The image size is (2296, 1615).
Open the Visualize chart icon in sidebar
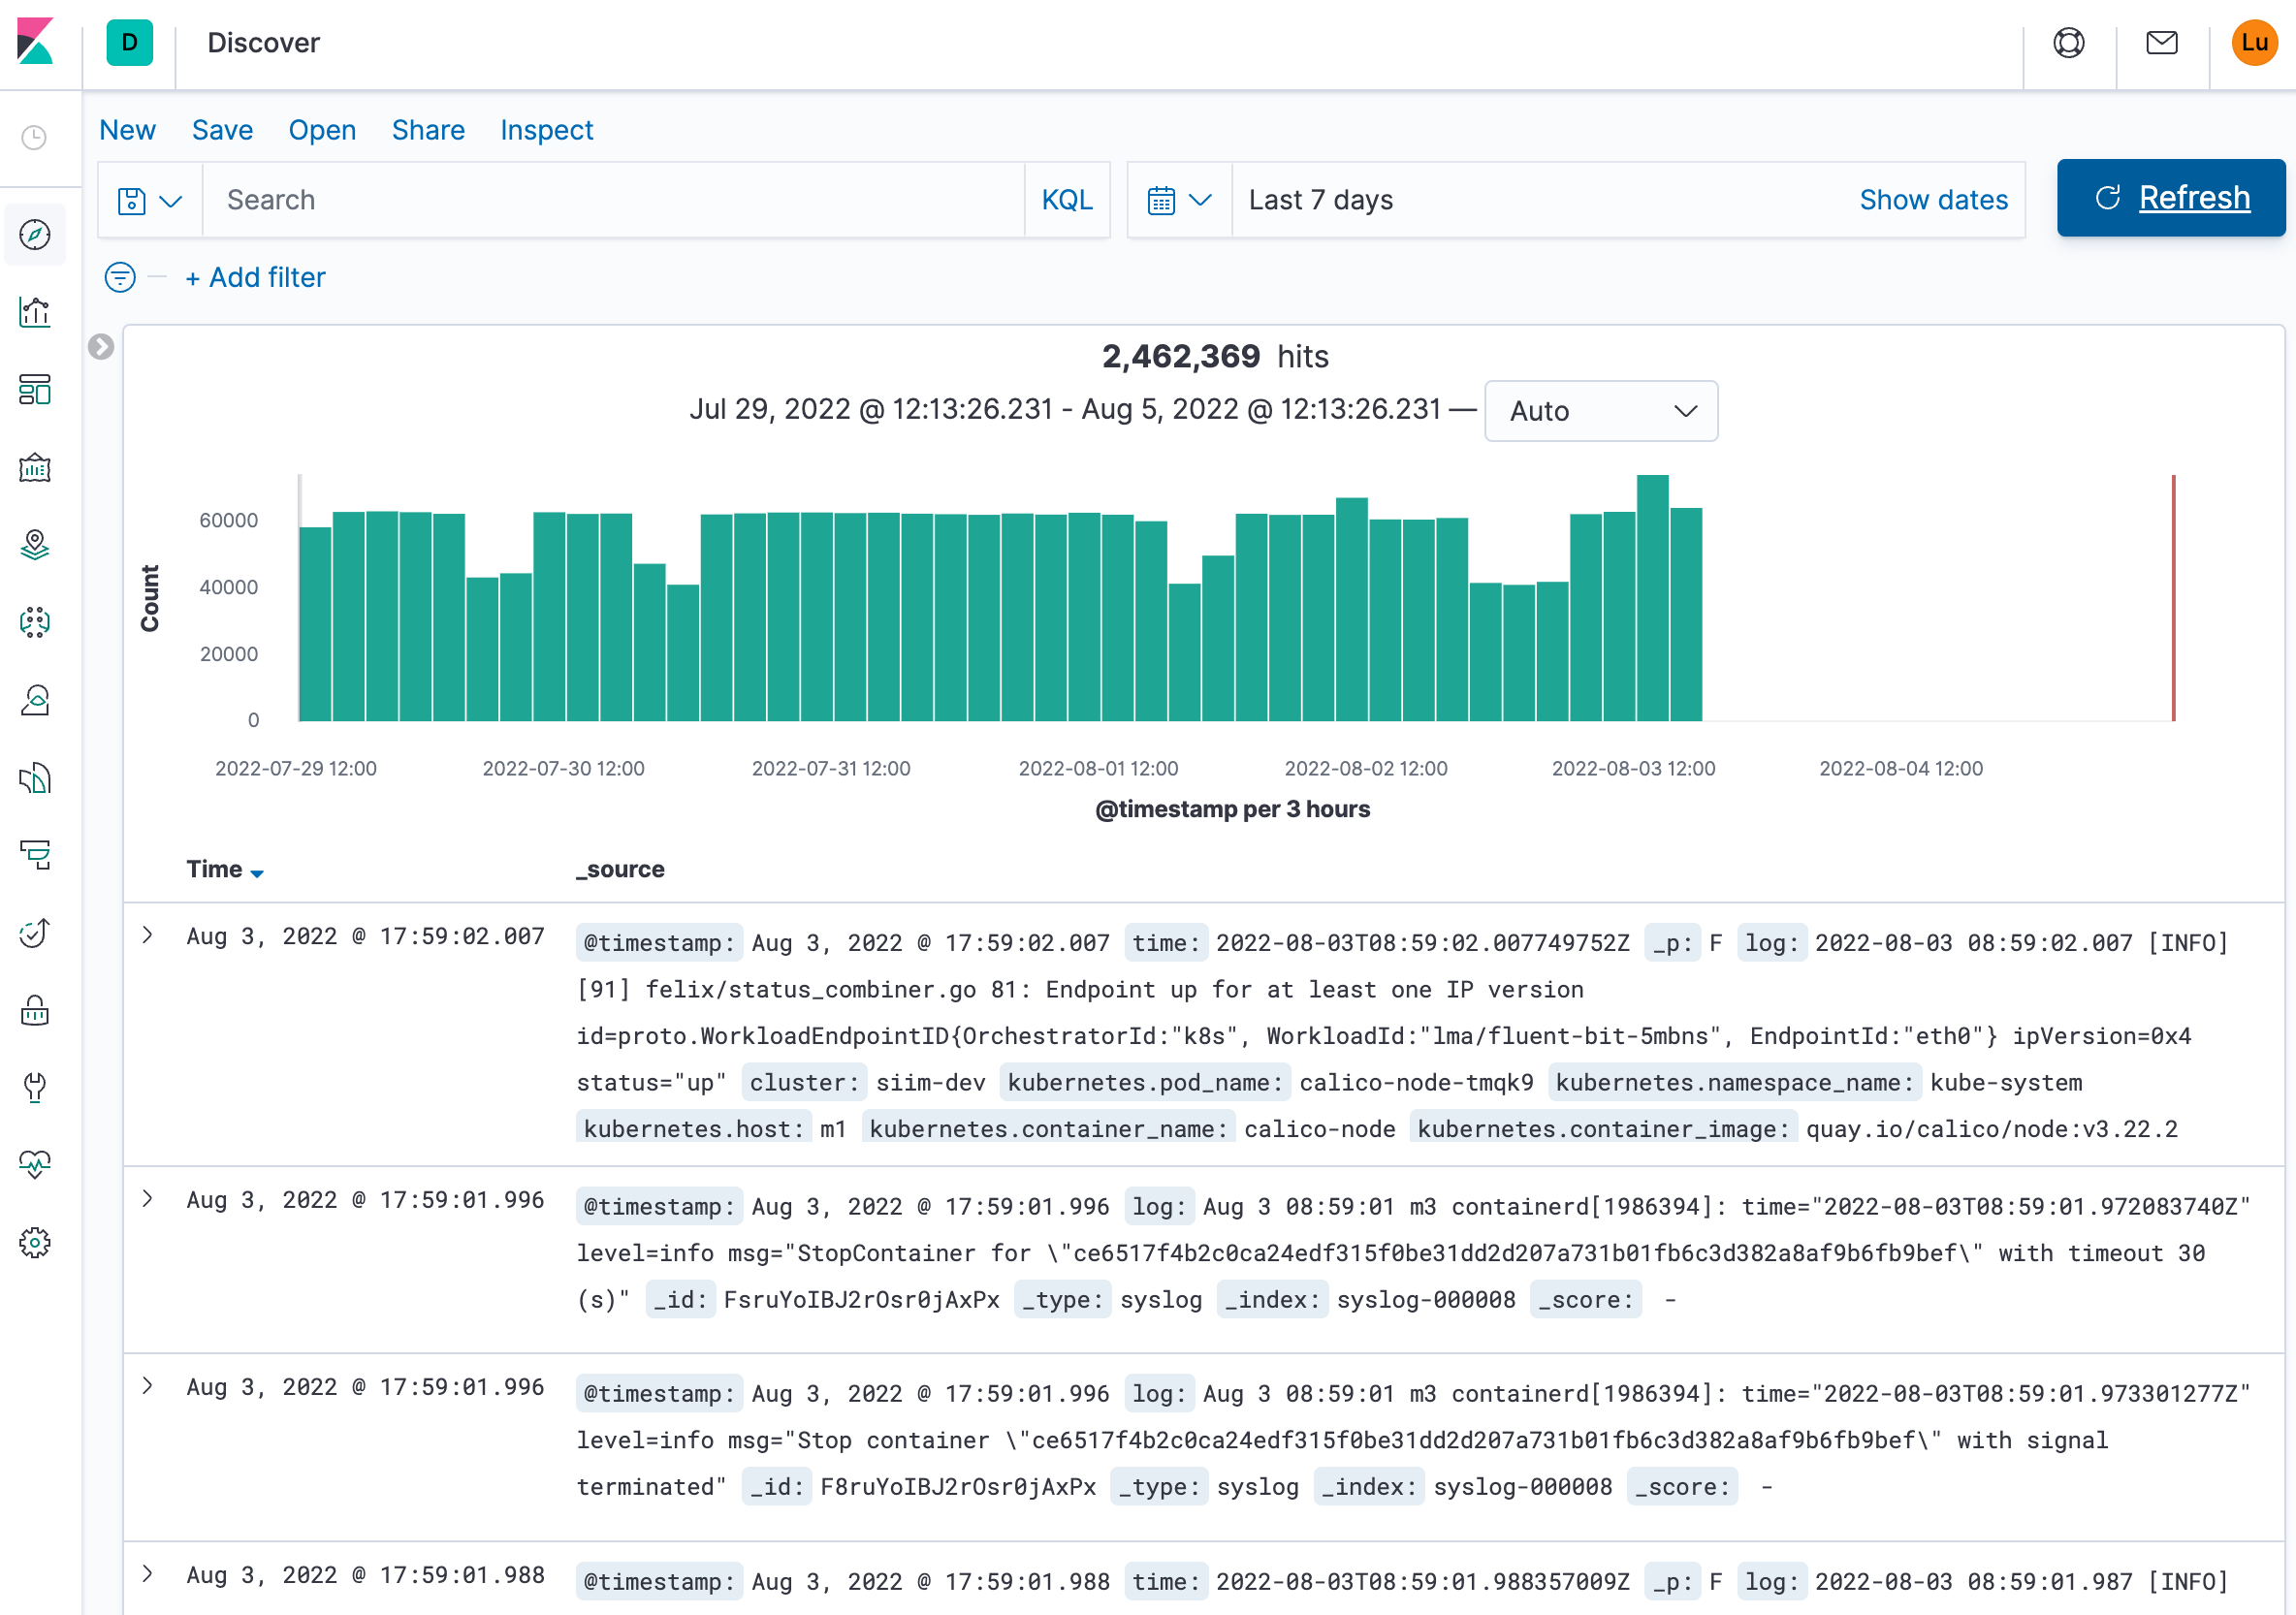click(x=34, y=312)
